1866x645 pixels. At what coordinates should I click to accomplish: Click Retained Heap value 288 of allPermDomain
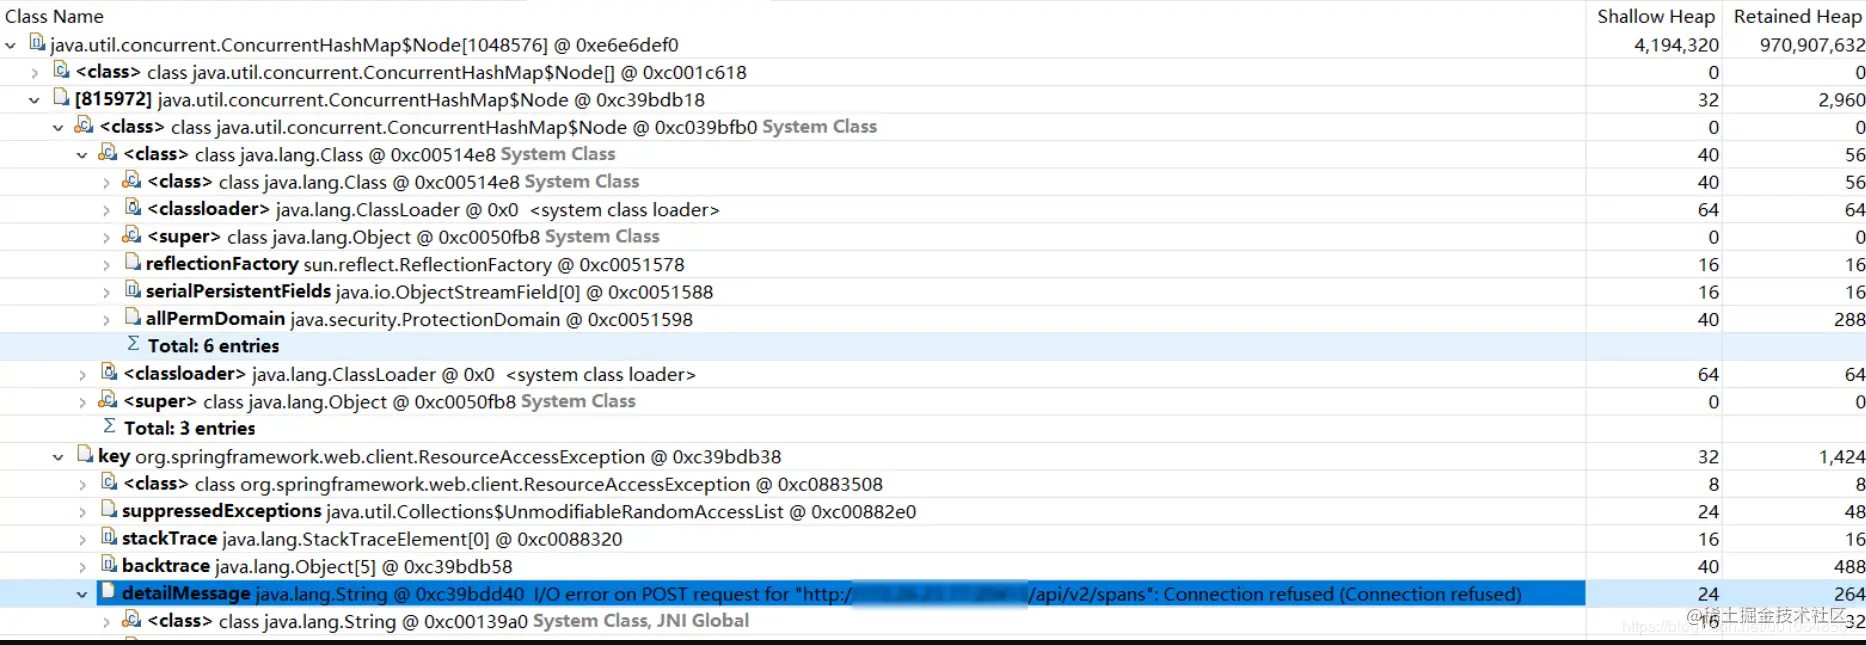[1849, 320]
